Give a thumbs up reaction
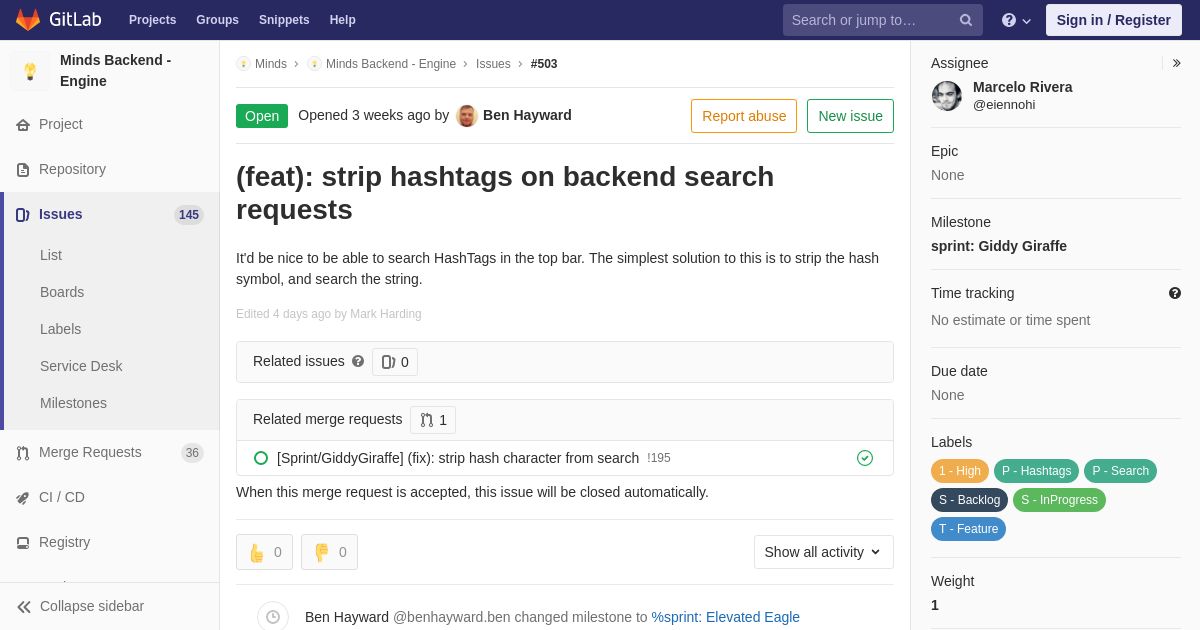 point(264,552)
